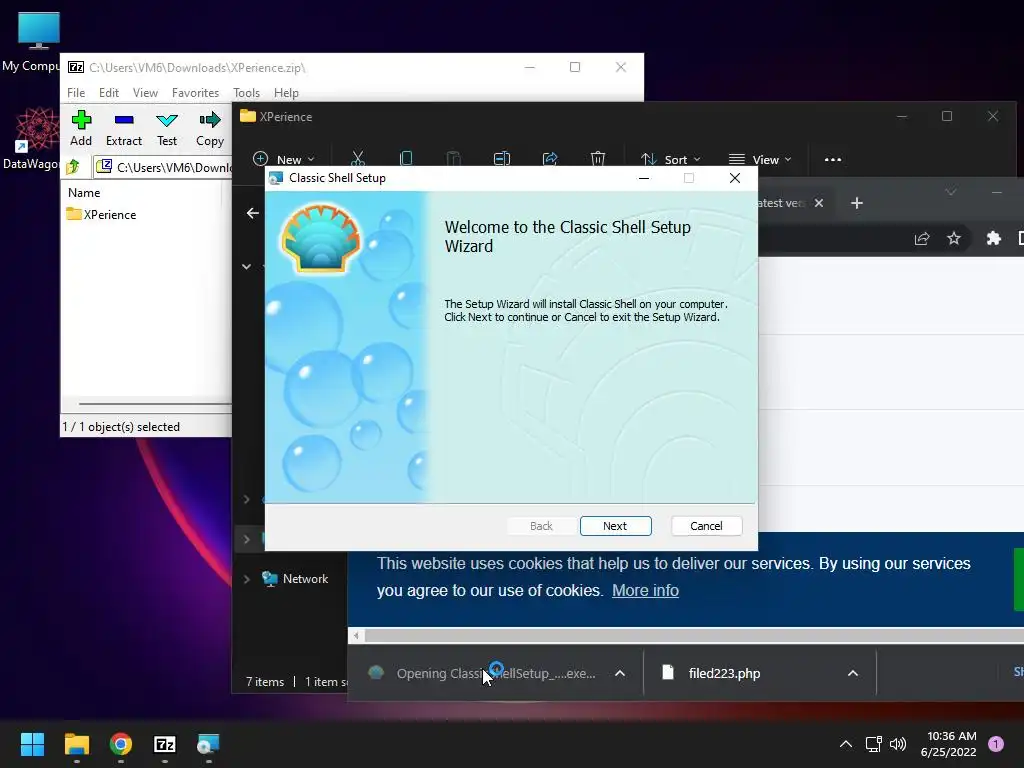Open the View dropdown in File Explorer

760,159
